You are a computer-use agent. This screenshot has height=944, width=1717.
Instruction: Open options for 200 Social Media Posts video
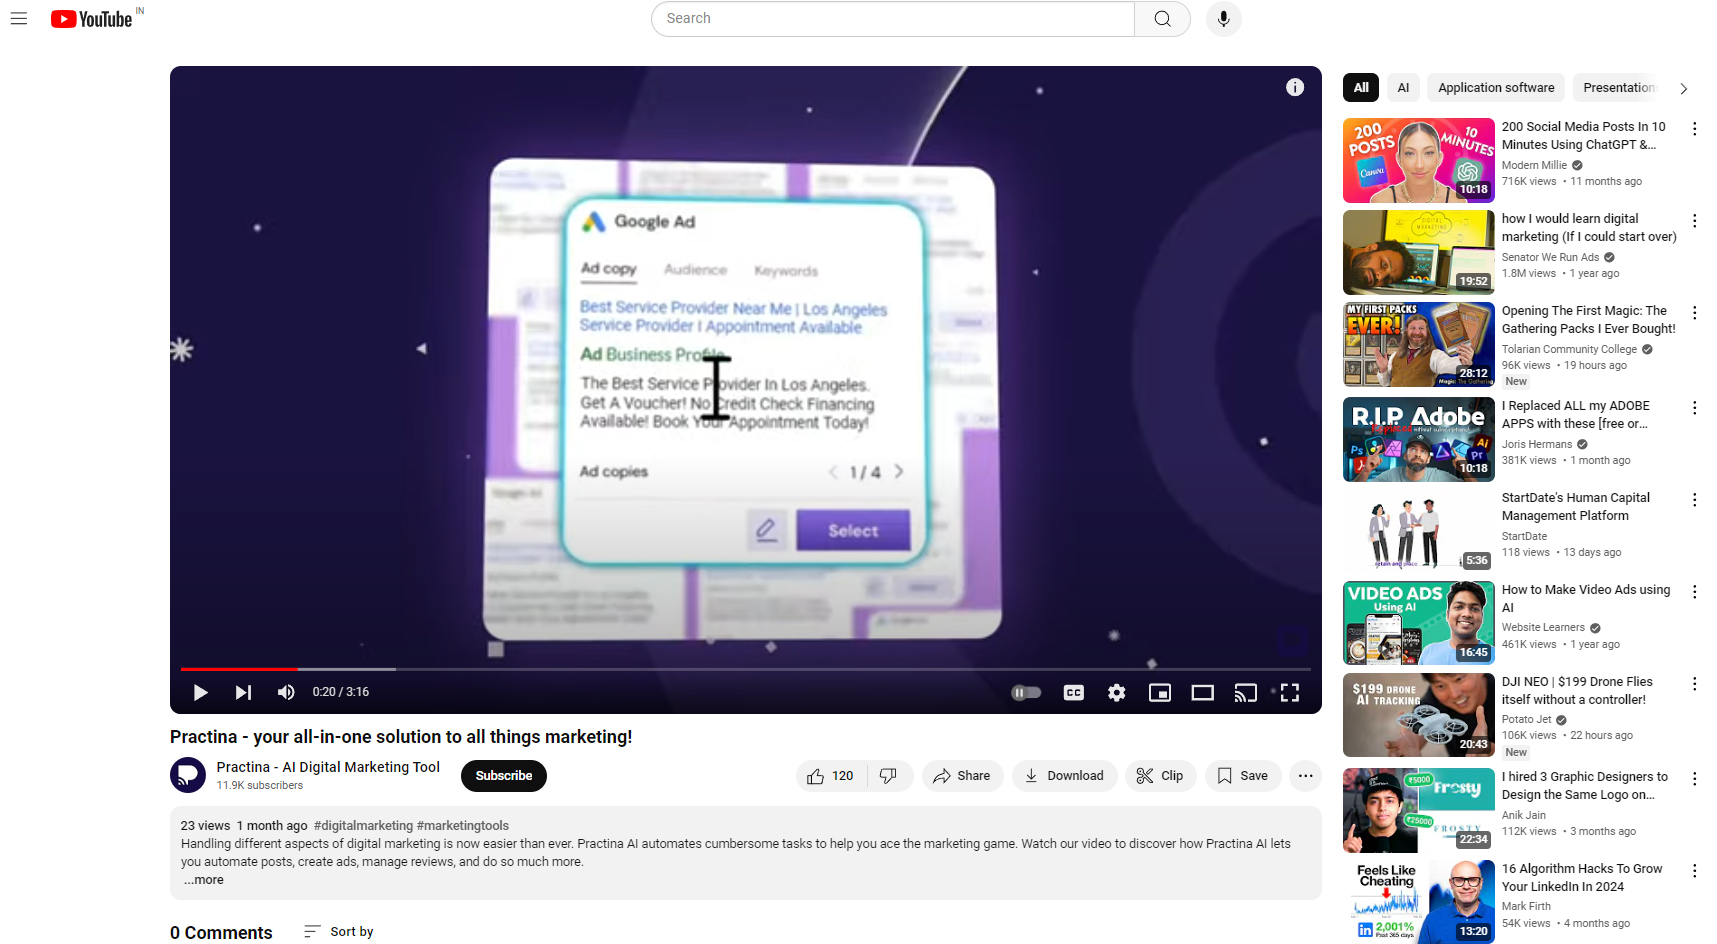(x=1694, y=129)
